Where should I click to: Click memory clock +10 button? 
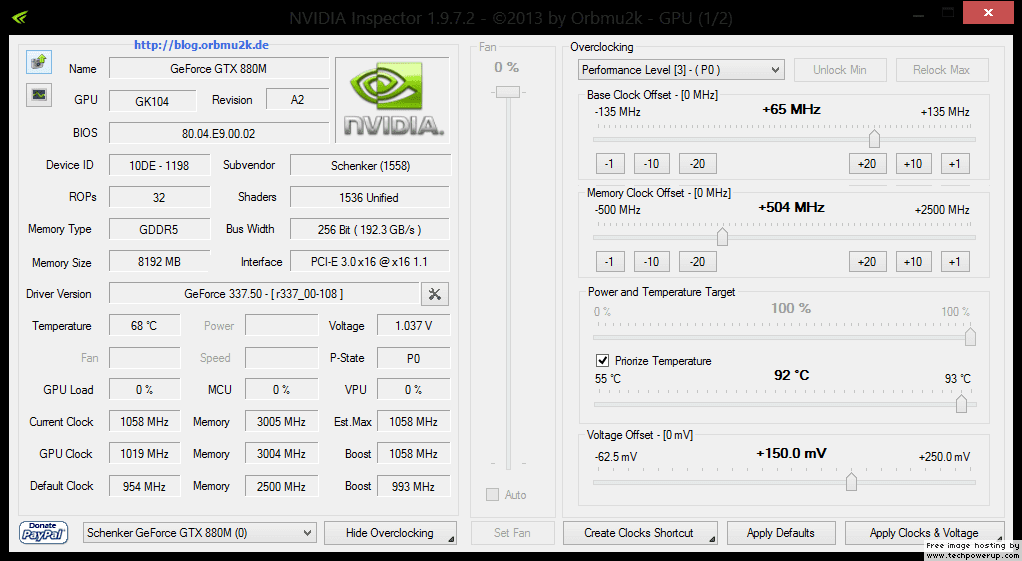pos(913,262)
